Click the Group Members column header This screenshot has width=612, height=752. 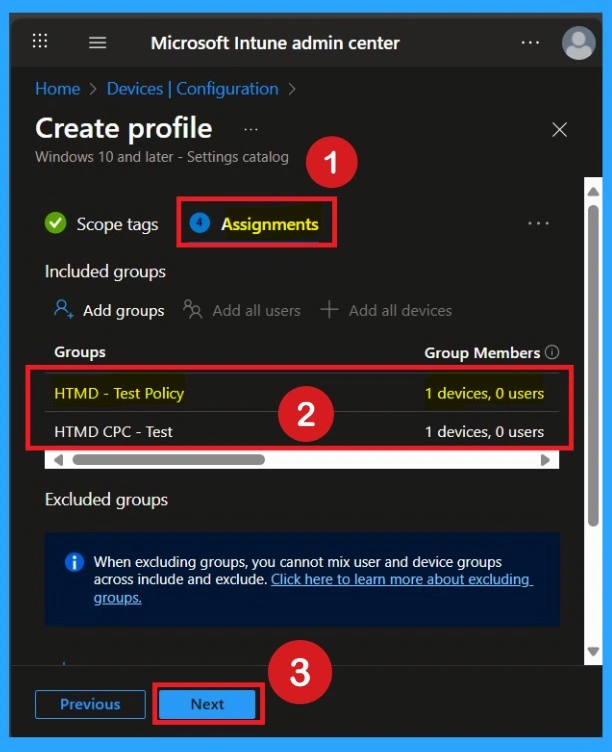[482, 353]
